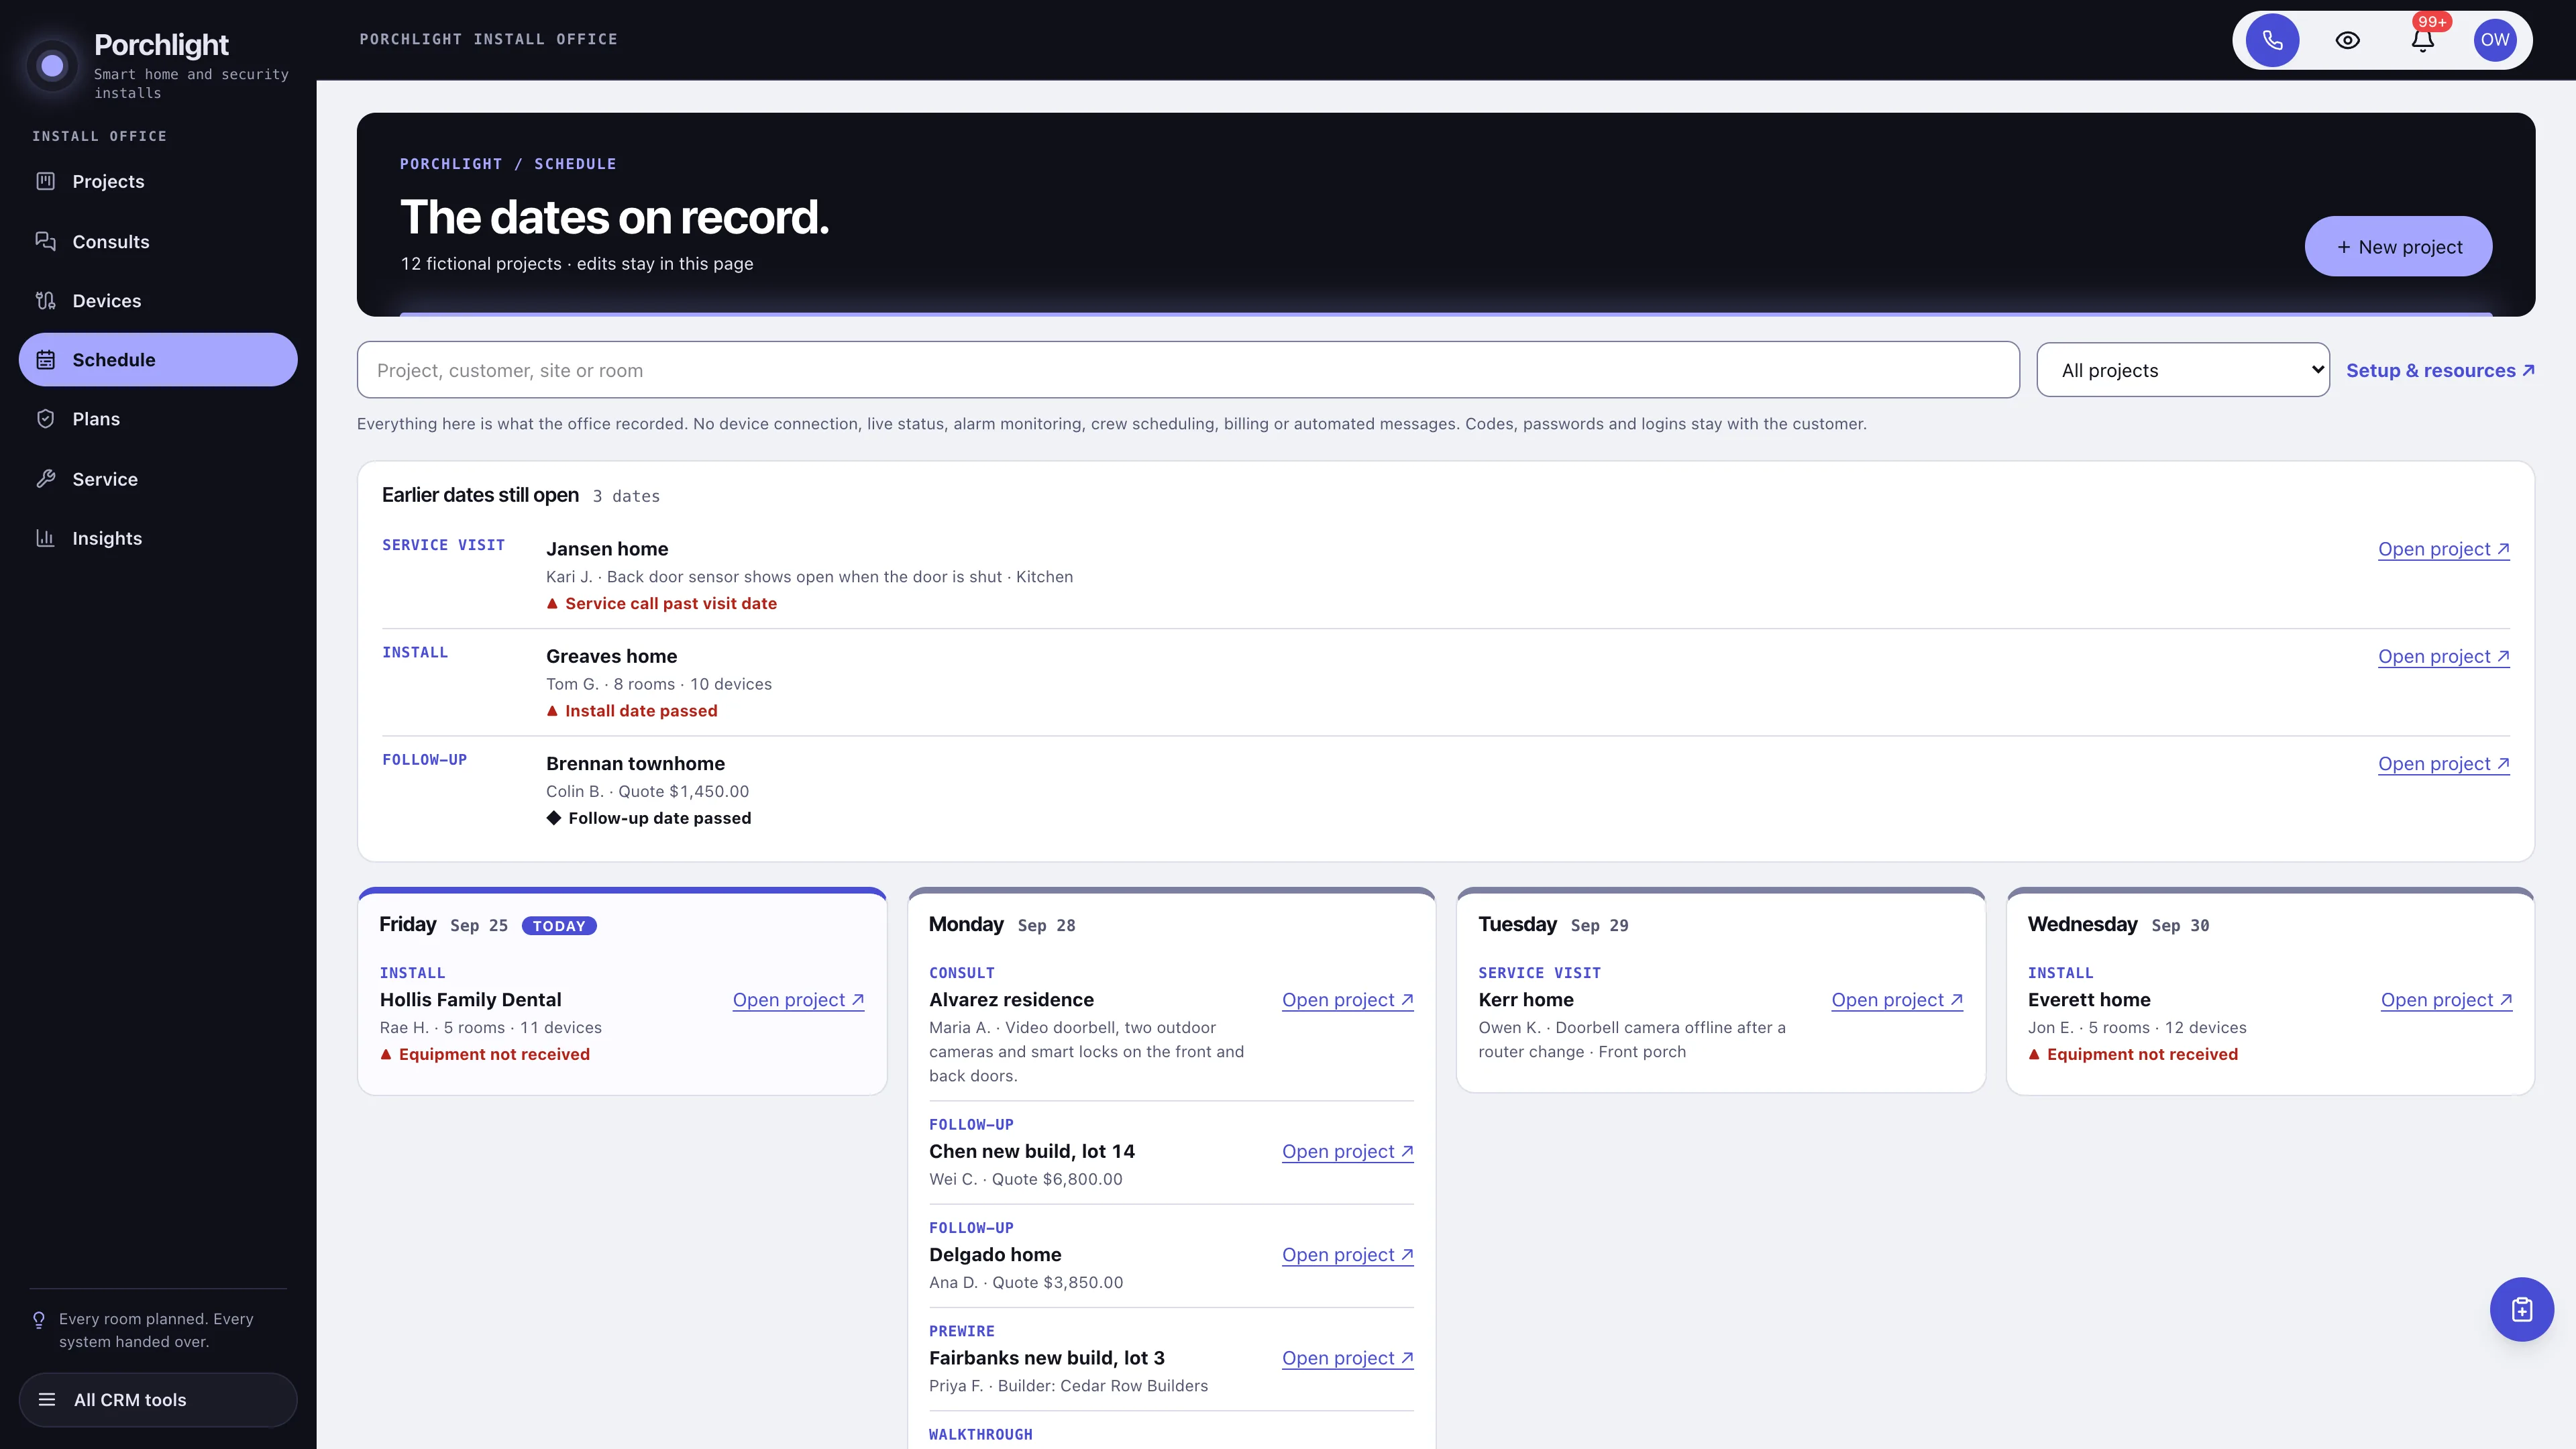Open the Projects section
This screenshot has height=1449, width=2576.
point(158,181)
